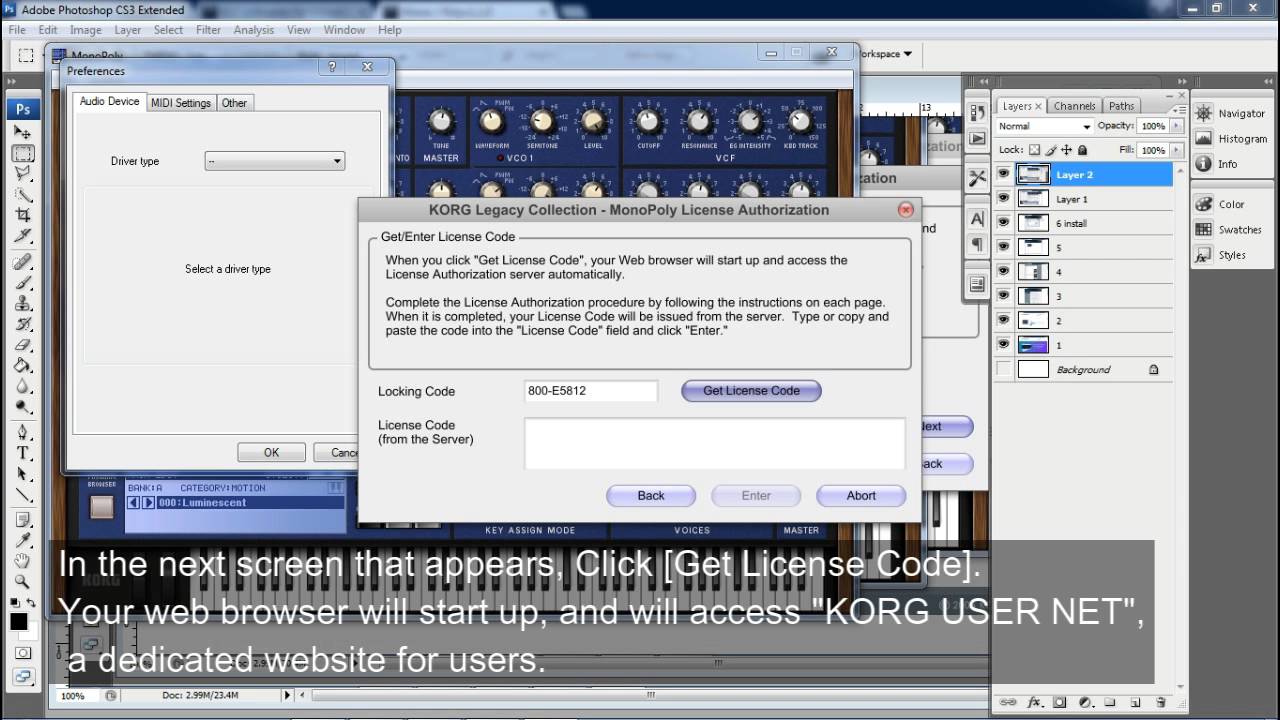Select the Eyedropper tool
This screenshot has height=720, width=1280.
[x=23, y=541]
